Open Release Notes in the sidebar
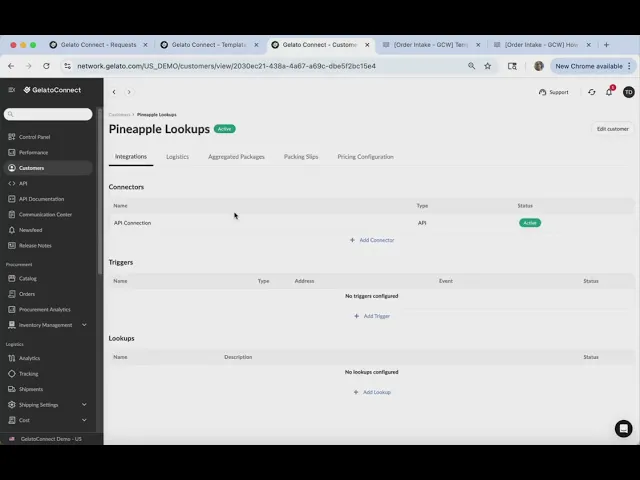Image resolution: width=640 pixels, height=480 pixels. click(35, 246)
